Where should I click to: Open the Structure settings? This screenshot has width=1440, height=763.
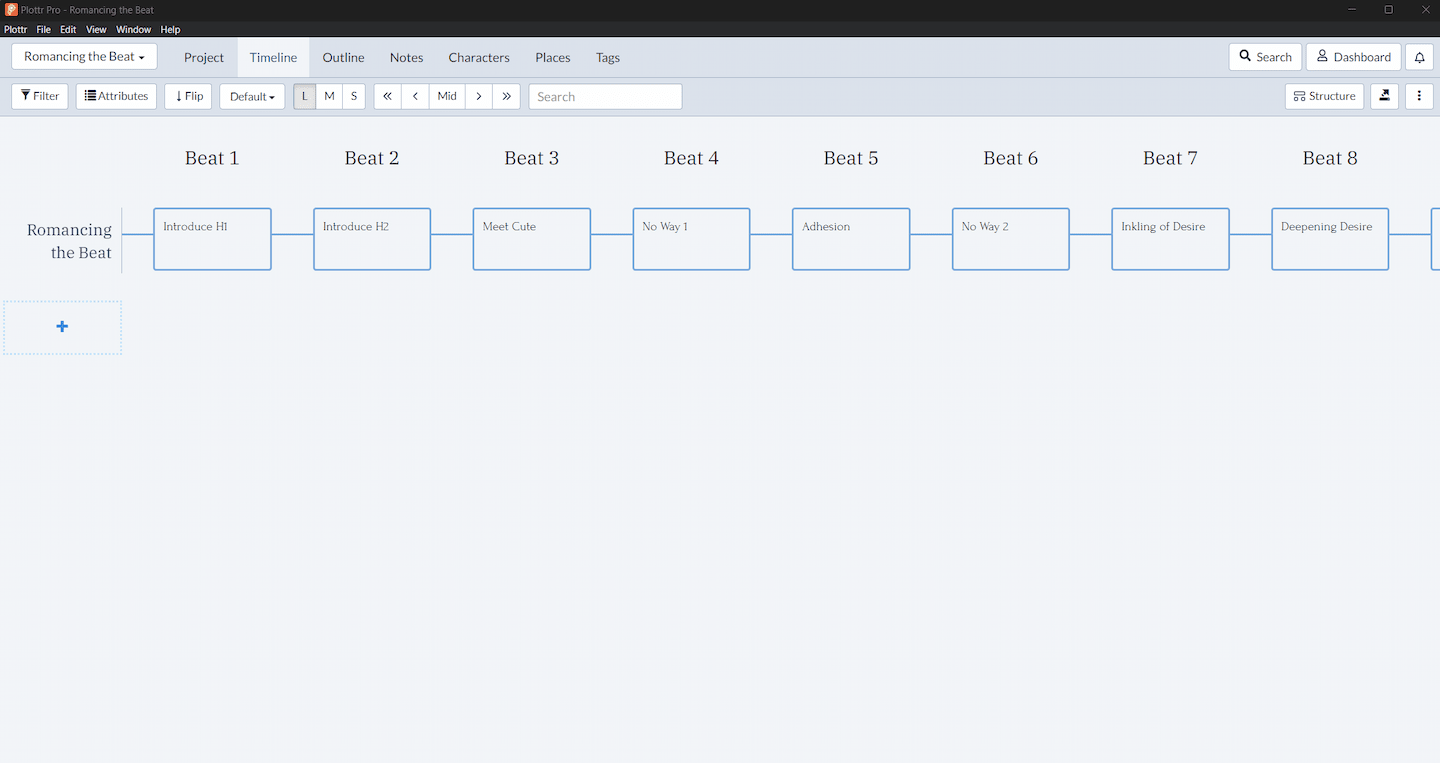(1324, 96)
